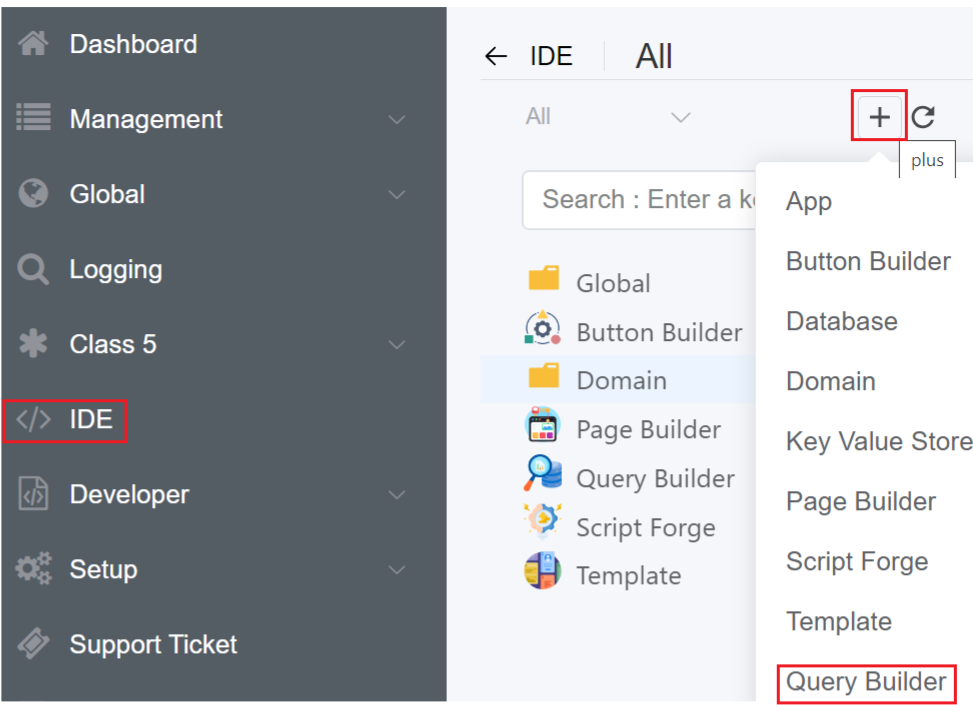Select Database in the plus menu
This screenshot has width=973, height=705.
click(841, 321)
